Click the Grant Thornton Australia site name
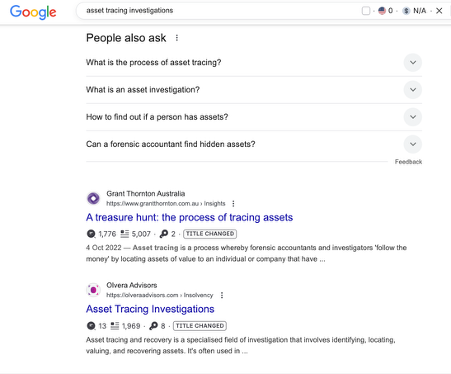451x374 pixels. (146, 194)
